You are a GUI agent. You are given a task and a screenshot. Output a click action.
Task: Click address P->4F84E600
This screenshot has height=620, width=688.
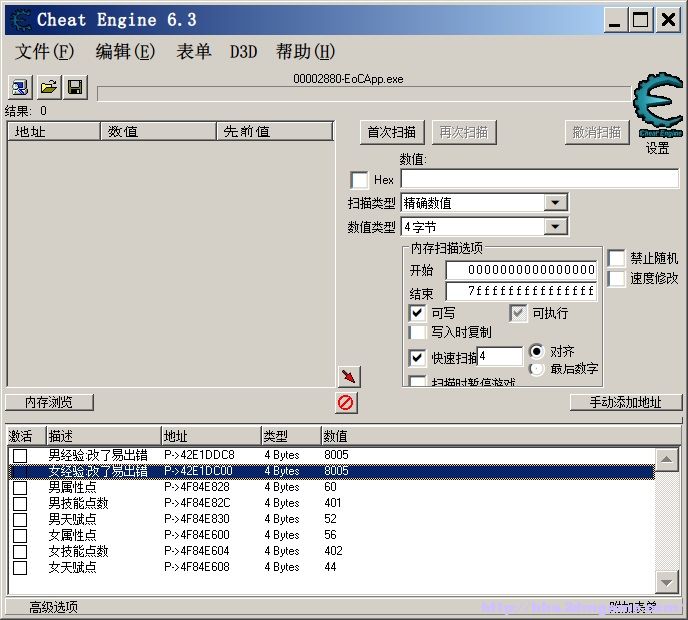(x=197, y=535)
